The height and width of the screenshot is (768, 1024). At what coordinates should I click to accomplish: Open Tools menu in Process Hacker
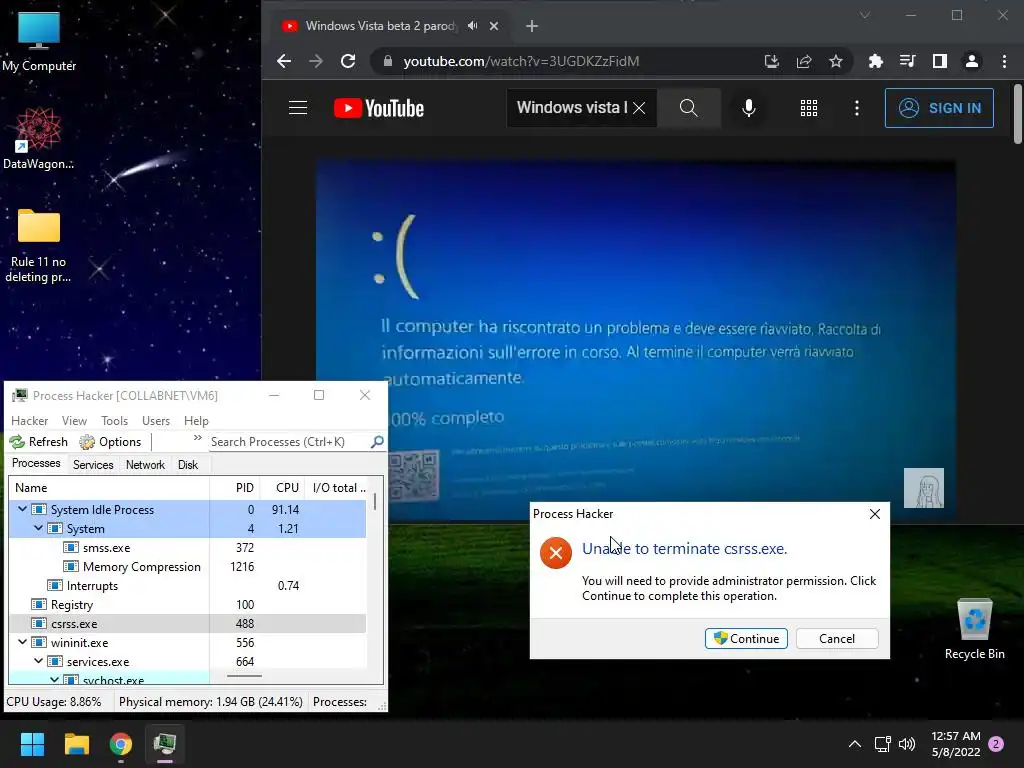pyautogui.click(x=114, y=421)
